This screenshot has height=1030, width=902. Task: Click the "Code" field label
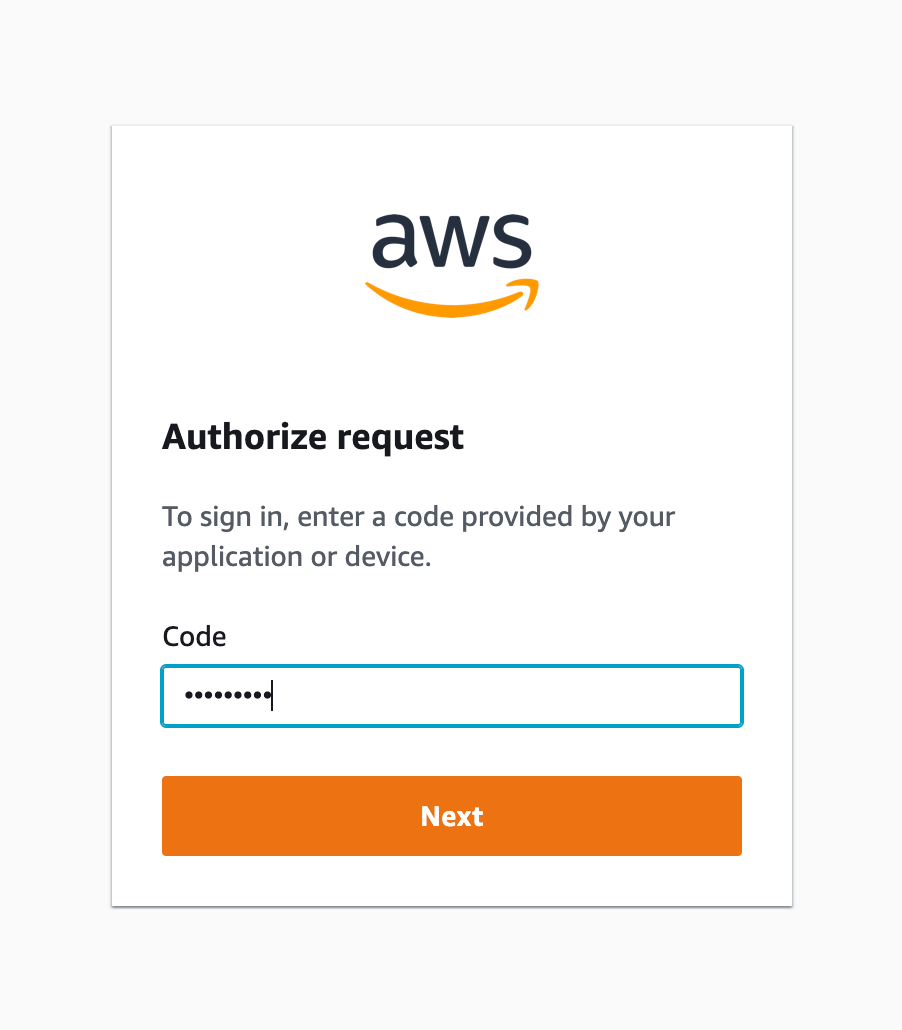tap(194, 637)
